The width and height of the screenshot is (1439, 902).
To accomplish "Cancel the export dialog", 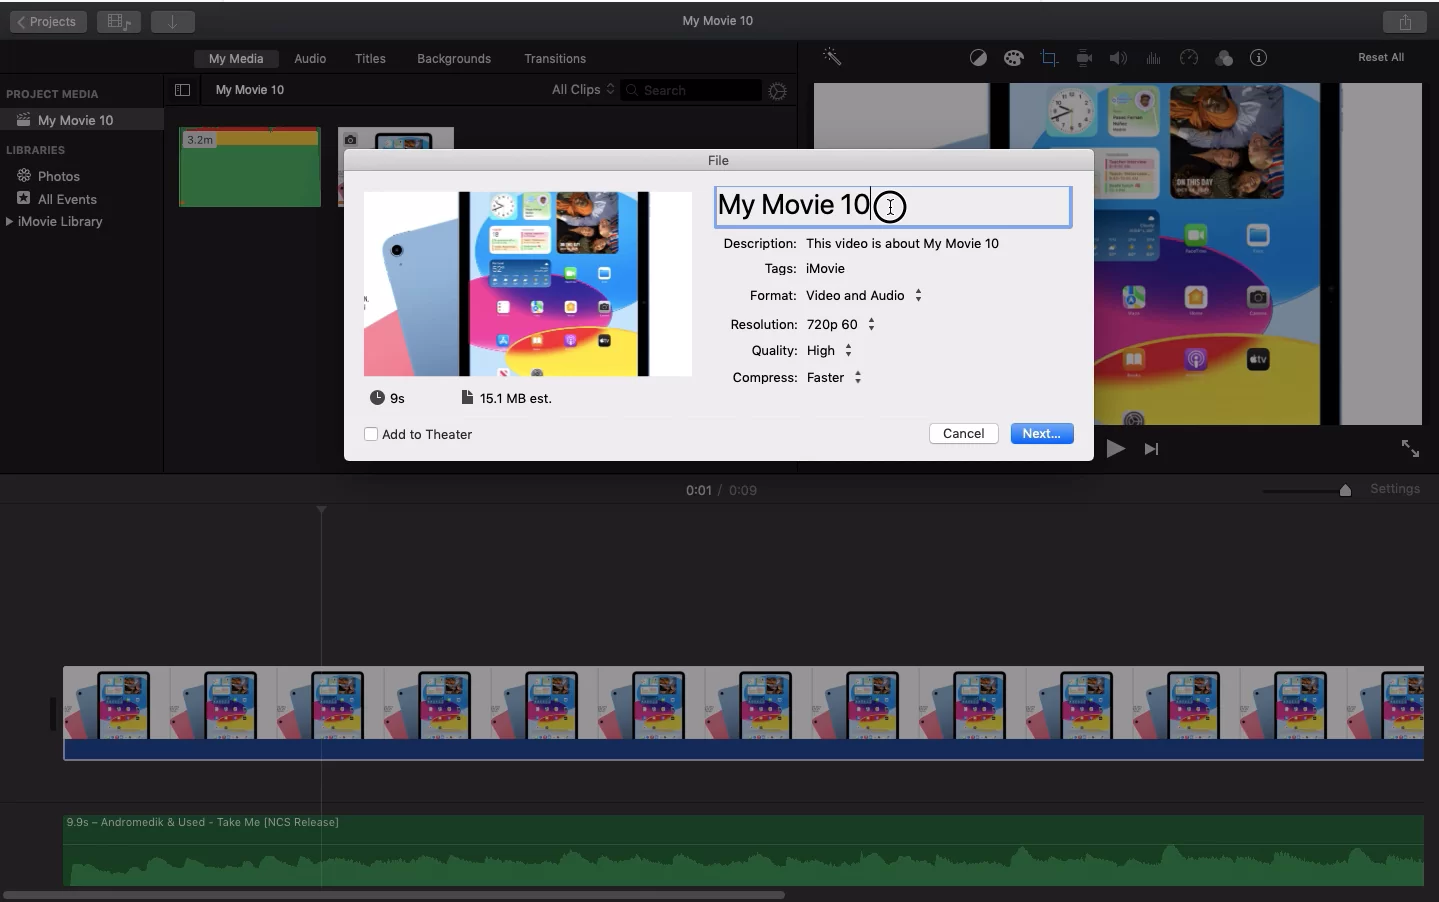I will coord(964,433).
